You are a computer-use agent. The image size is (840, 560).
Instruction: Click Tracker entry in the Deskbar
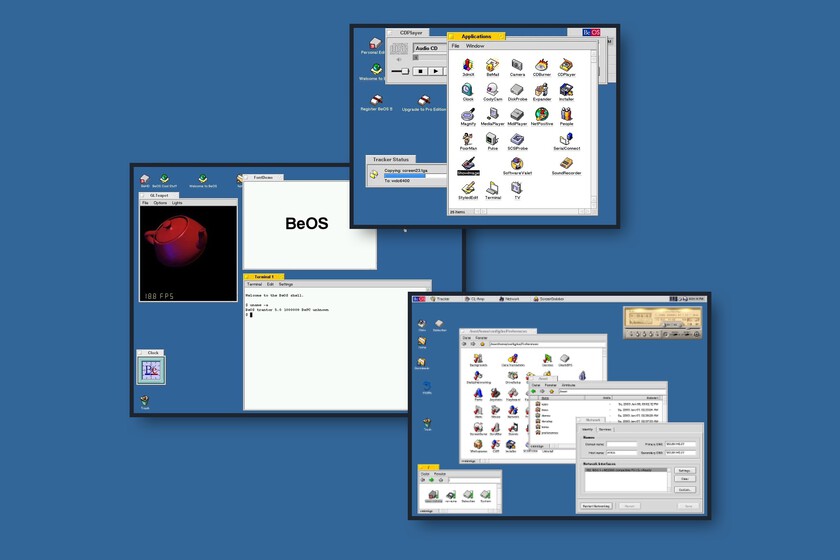[x=440, y=299]
